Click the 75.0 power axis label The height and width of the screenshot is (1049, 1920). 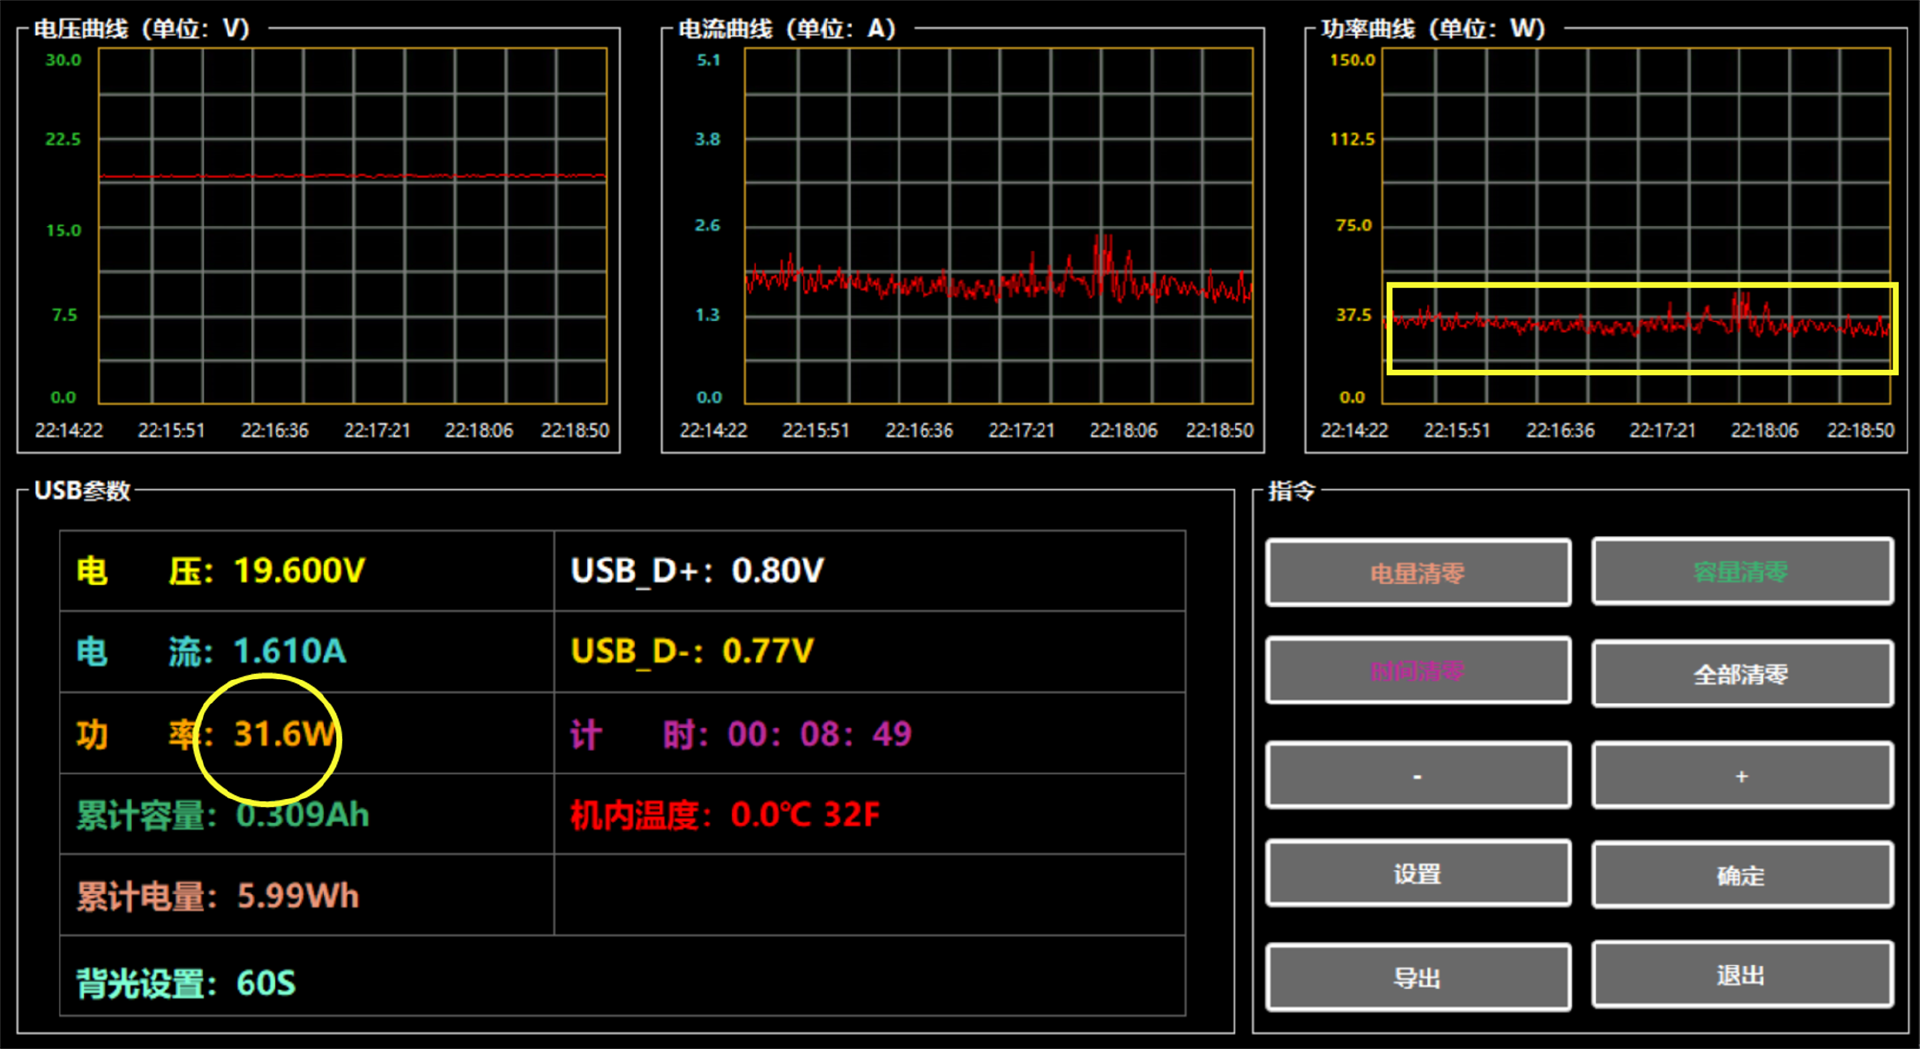click(x=1354, y=225)
